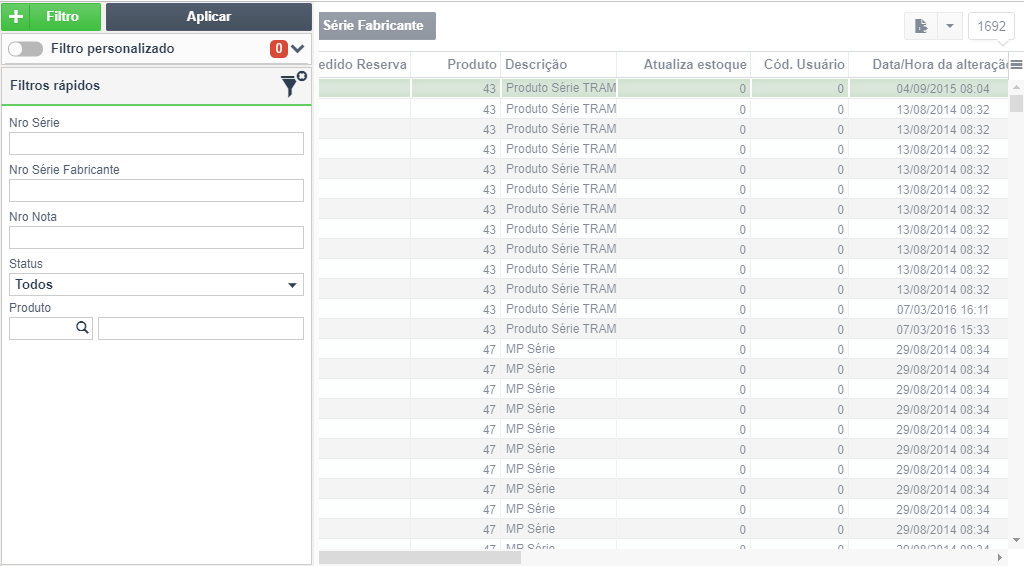Select the row dated 07/03/2016 15:33
This screenshot has width=1024, height=566.
tap(664, 329)
